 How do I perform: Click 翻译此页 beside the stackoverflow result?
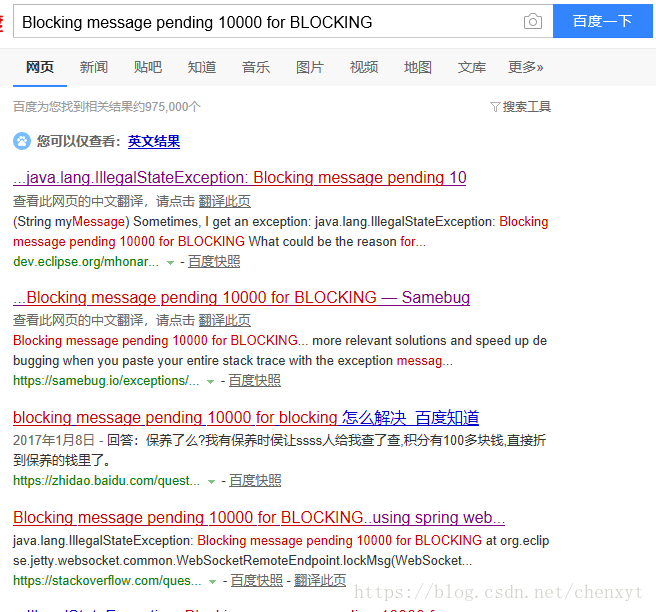click(x=320, y=581)
